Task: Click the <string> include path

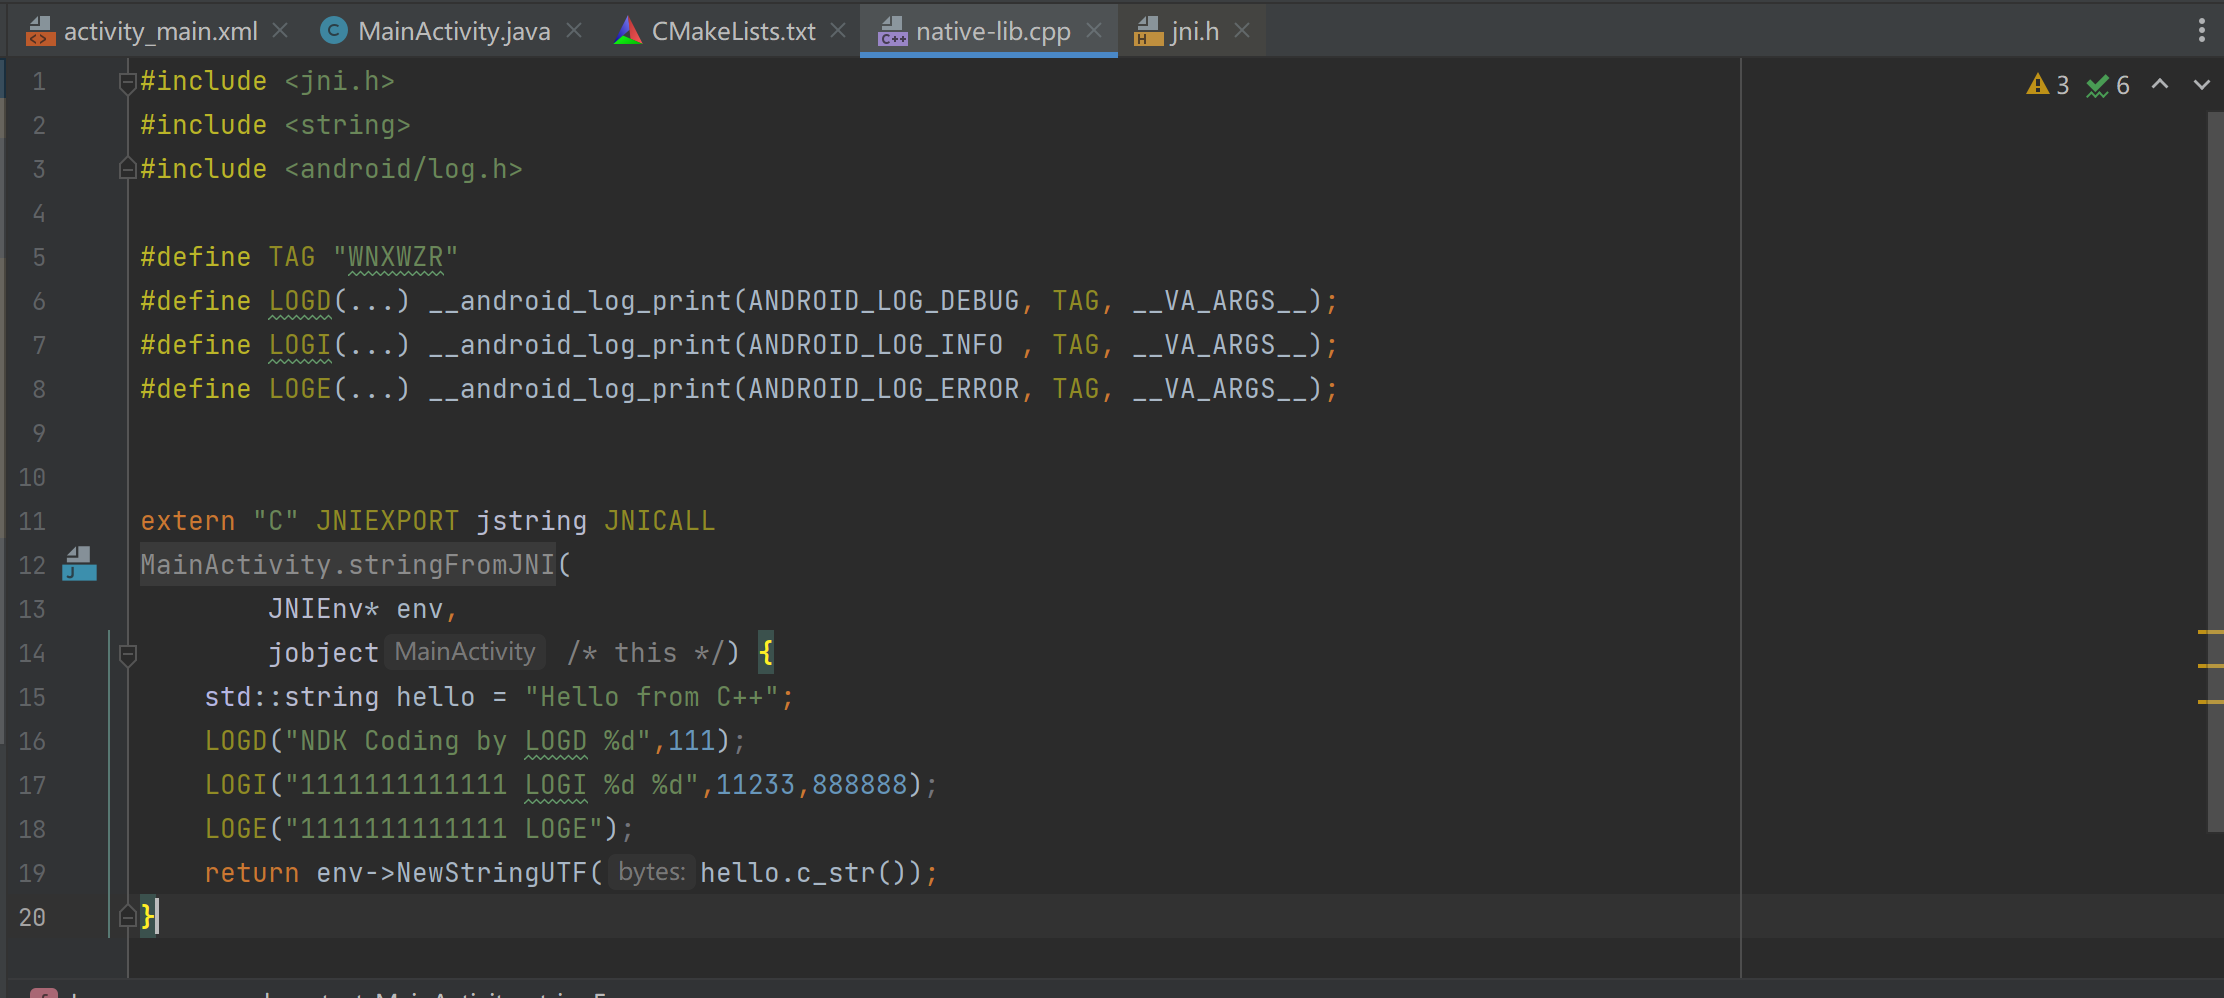Action: click(348, 125)
